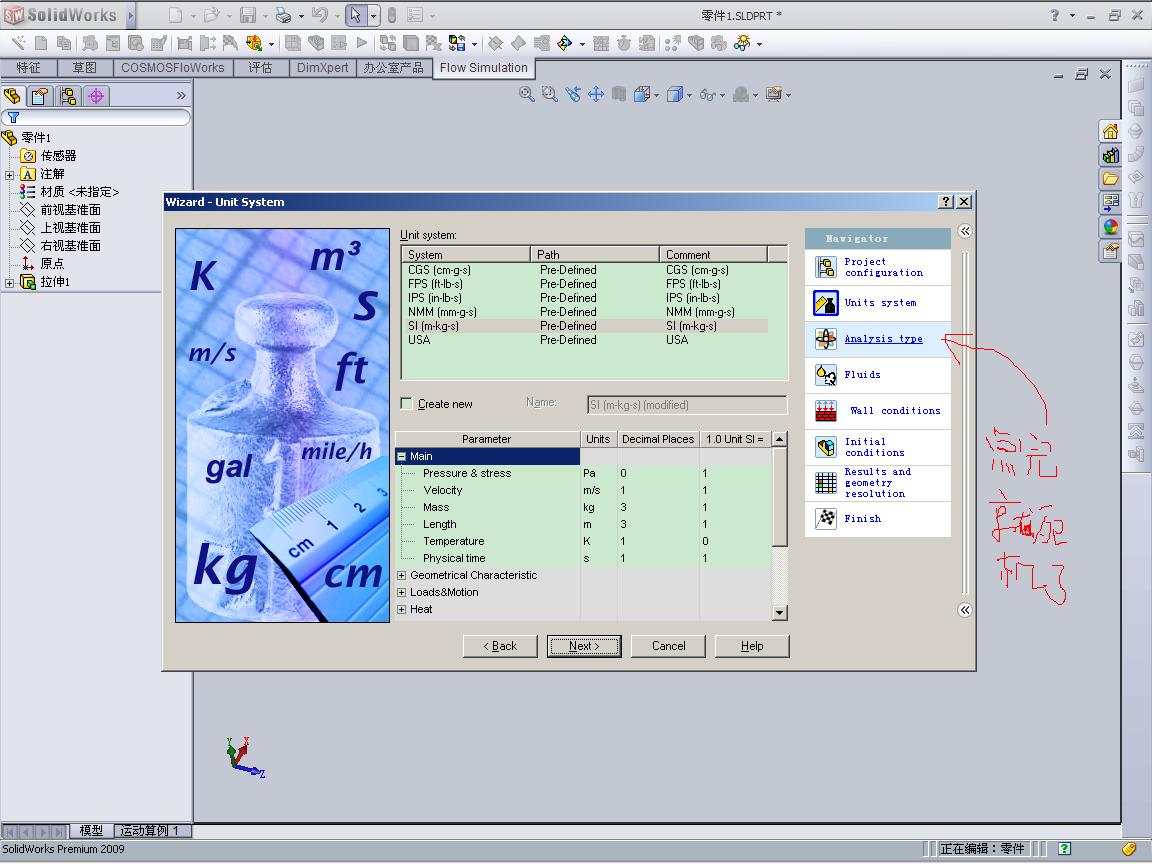Click parameter list scroll down arrow
The width and height of the screenshot is (1152, 864).
click(x=780, y=612)
